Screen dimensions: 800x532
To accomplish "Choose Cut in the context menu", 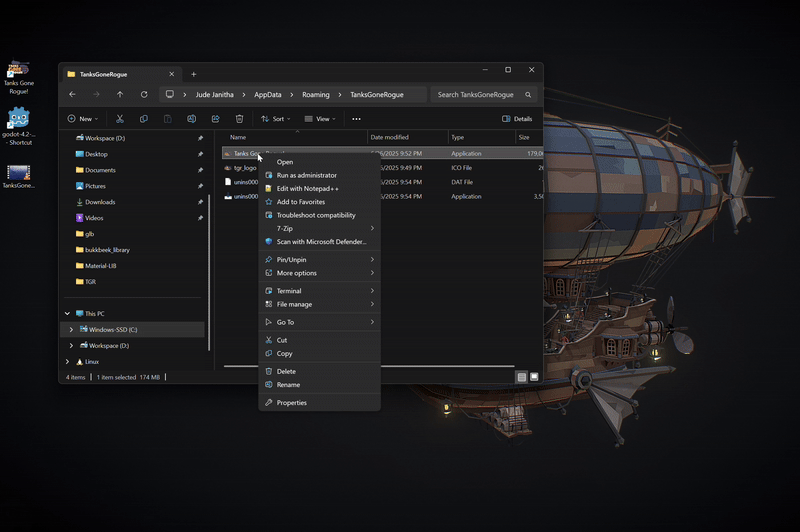I will [319, 340].
